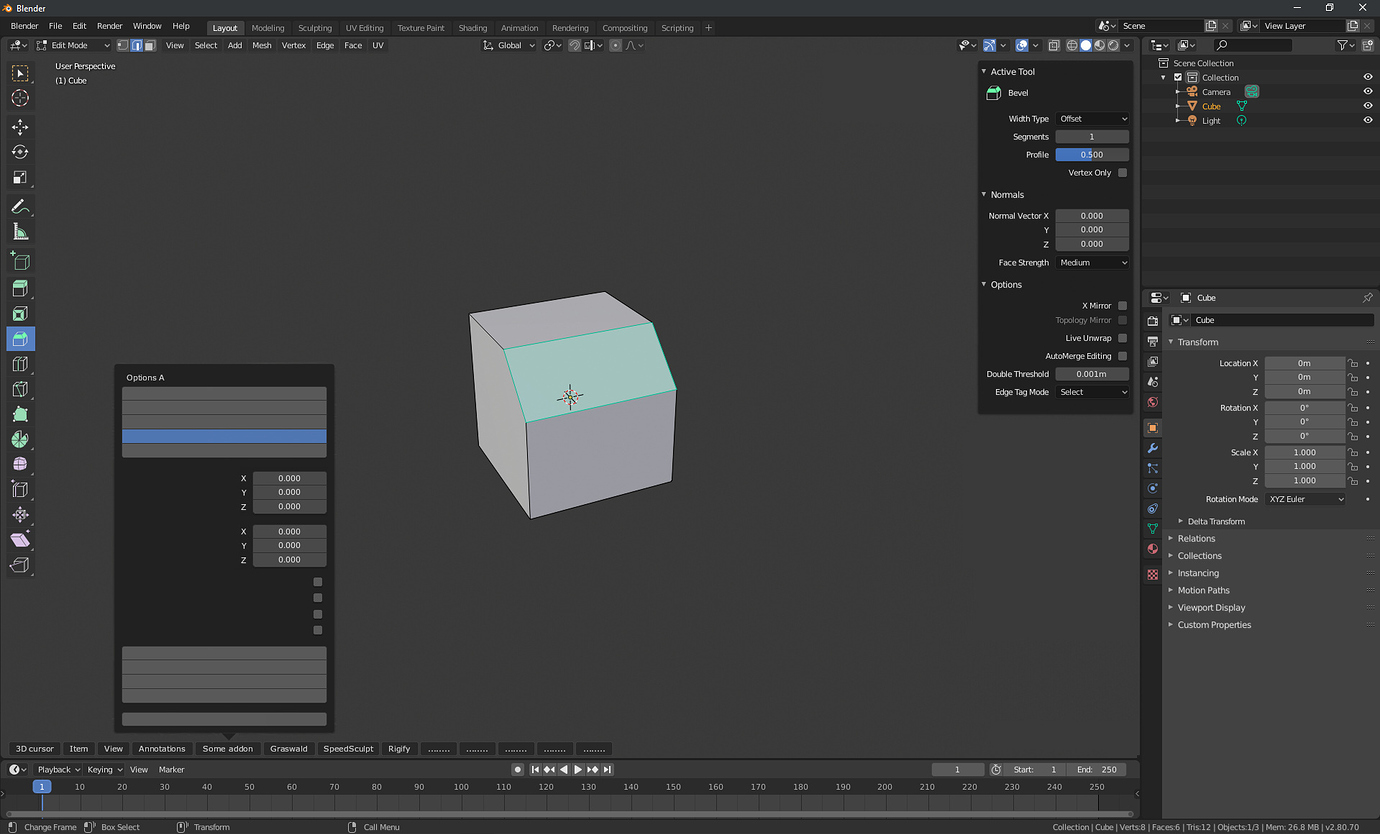The width and height of the screenshot is (1380, 834).
Task: Open the Shading workspace tab
Action: (473, 28)
